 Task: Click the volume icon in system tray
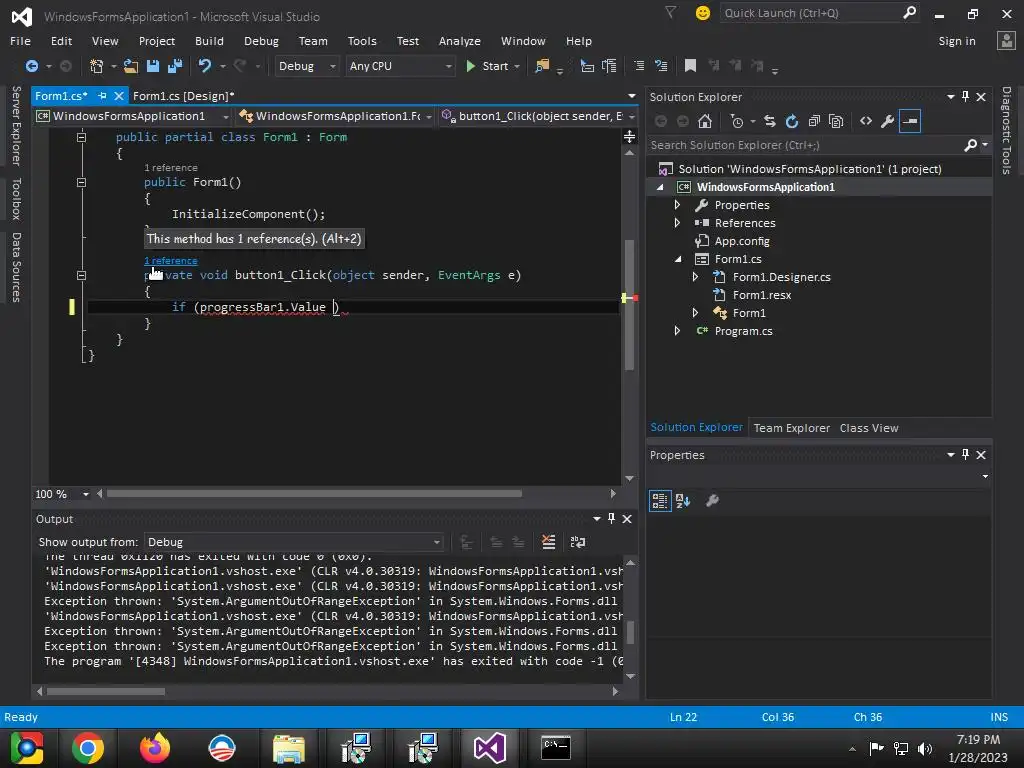click(925, 748)
